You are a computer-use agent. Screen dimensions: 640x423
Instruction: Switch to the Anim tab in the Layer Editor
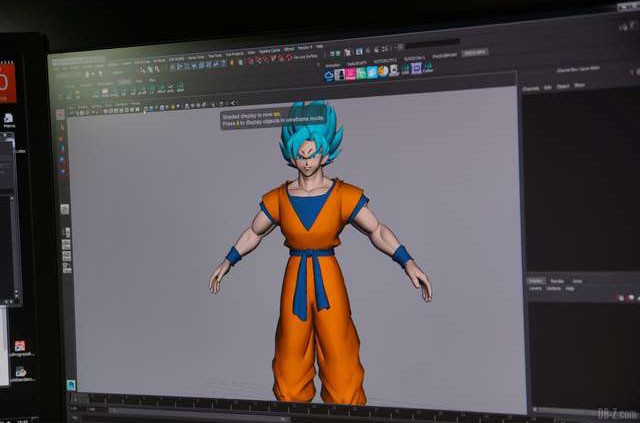[x=577, y=281]
